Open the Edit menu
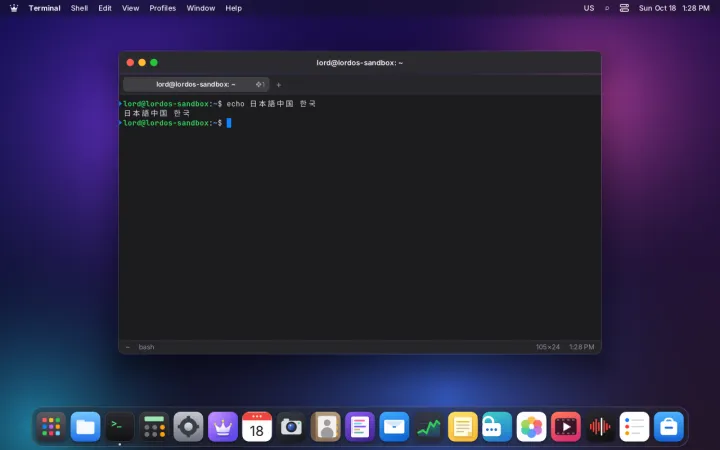Viewport: 720px width, 450px height. coord(105,8)
